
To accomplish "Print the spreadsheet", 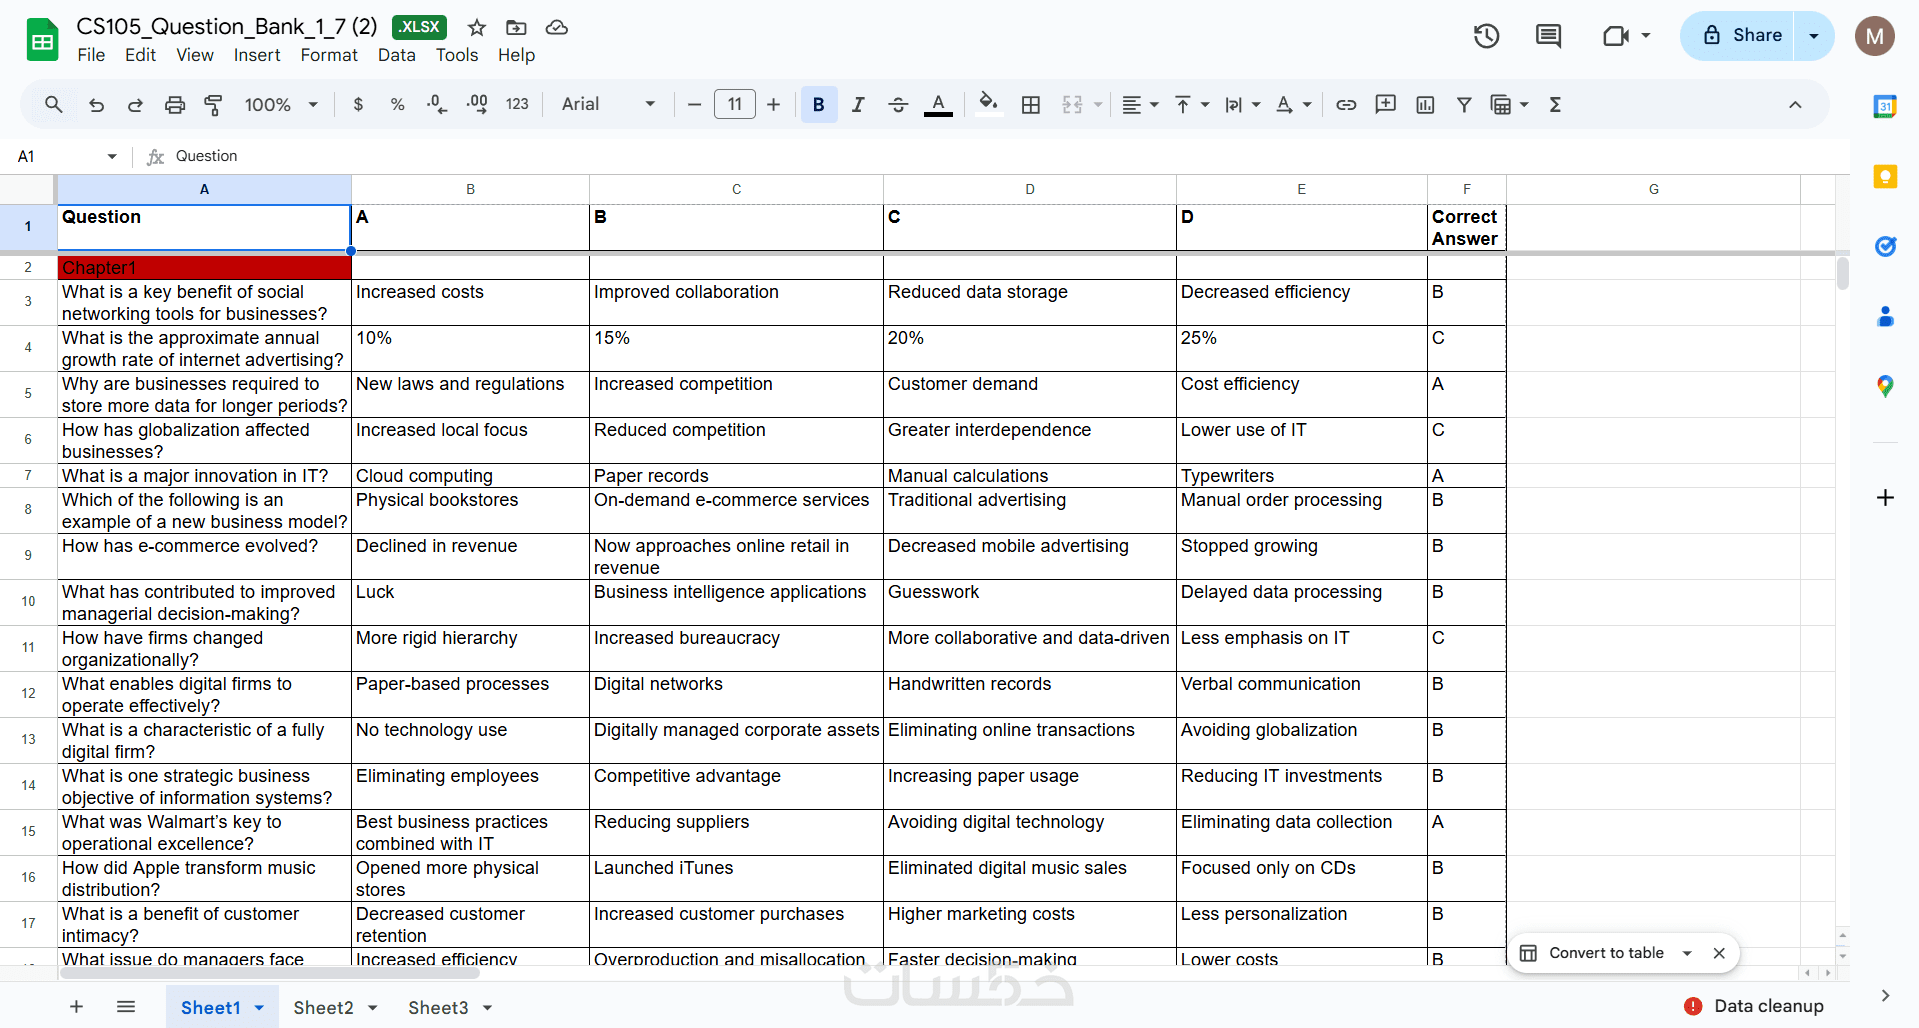I will tap(175, 104).
